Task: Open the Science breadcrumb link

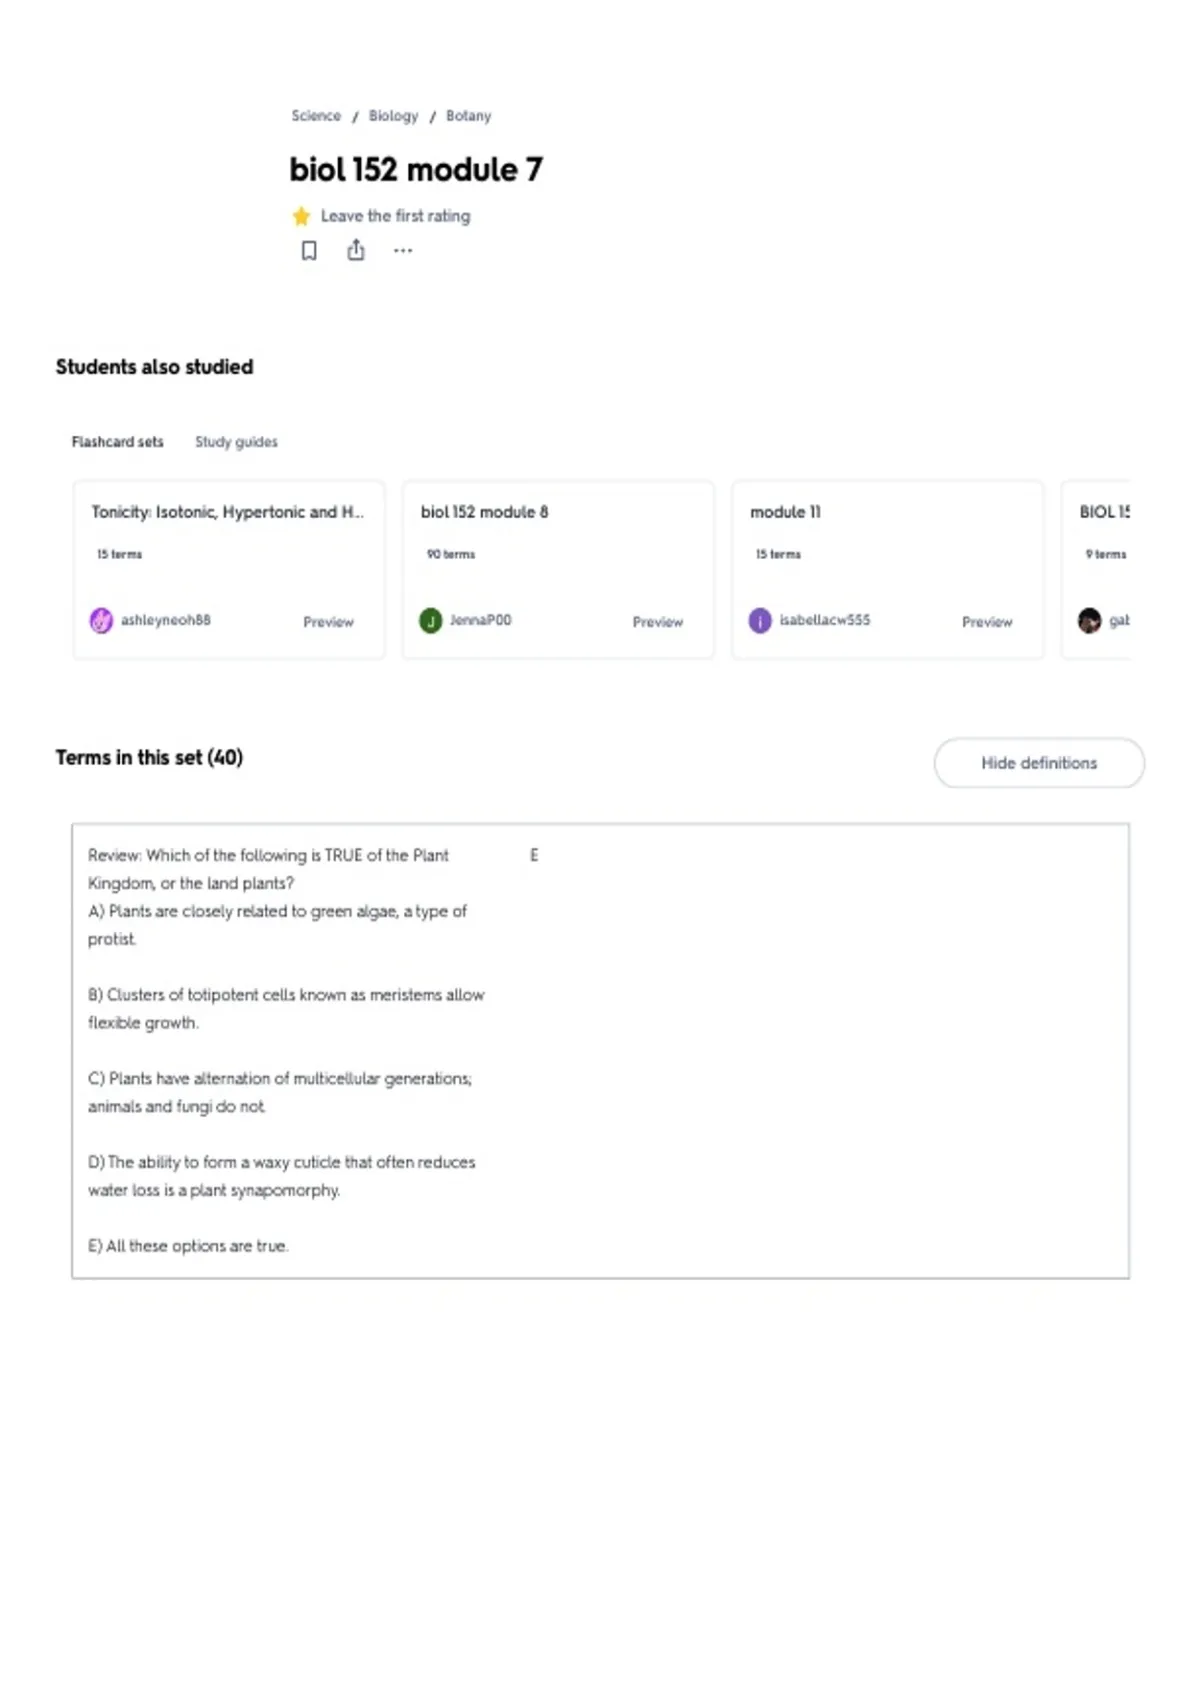Action: [316, 116]
